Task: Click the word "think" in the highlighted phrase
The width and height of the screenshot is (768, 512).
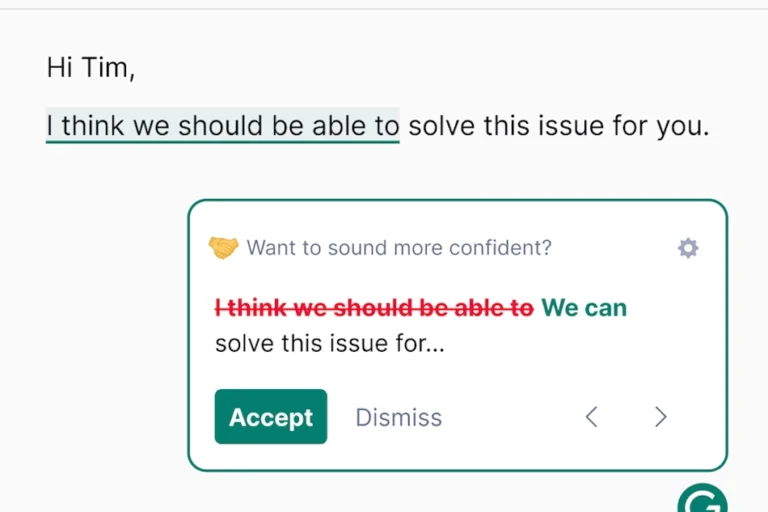Action: point(93,126)
